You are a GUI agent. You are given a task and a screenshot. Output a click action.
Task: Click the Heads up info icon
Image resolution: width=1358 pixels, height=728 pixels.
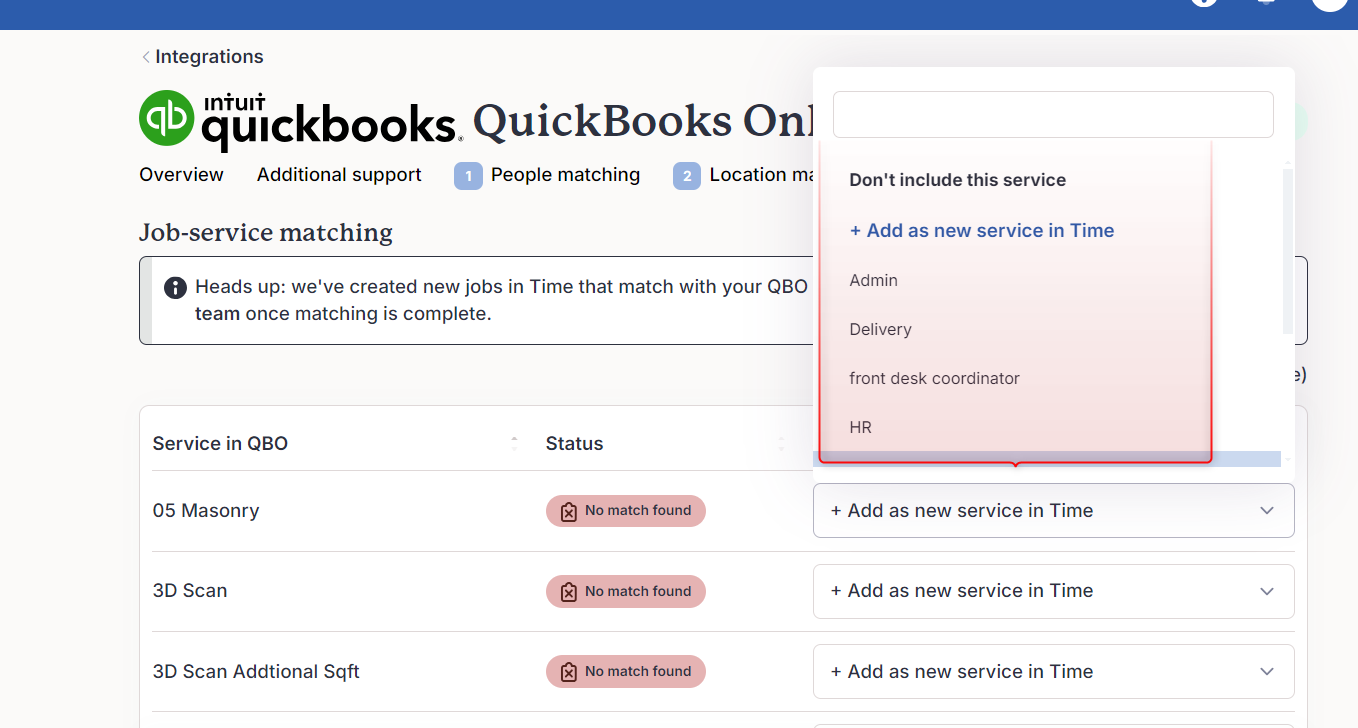(x=175, y=288)
